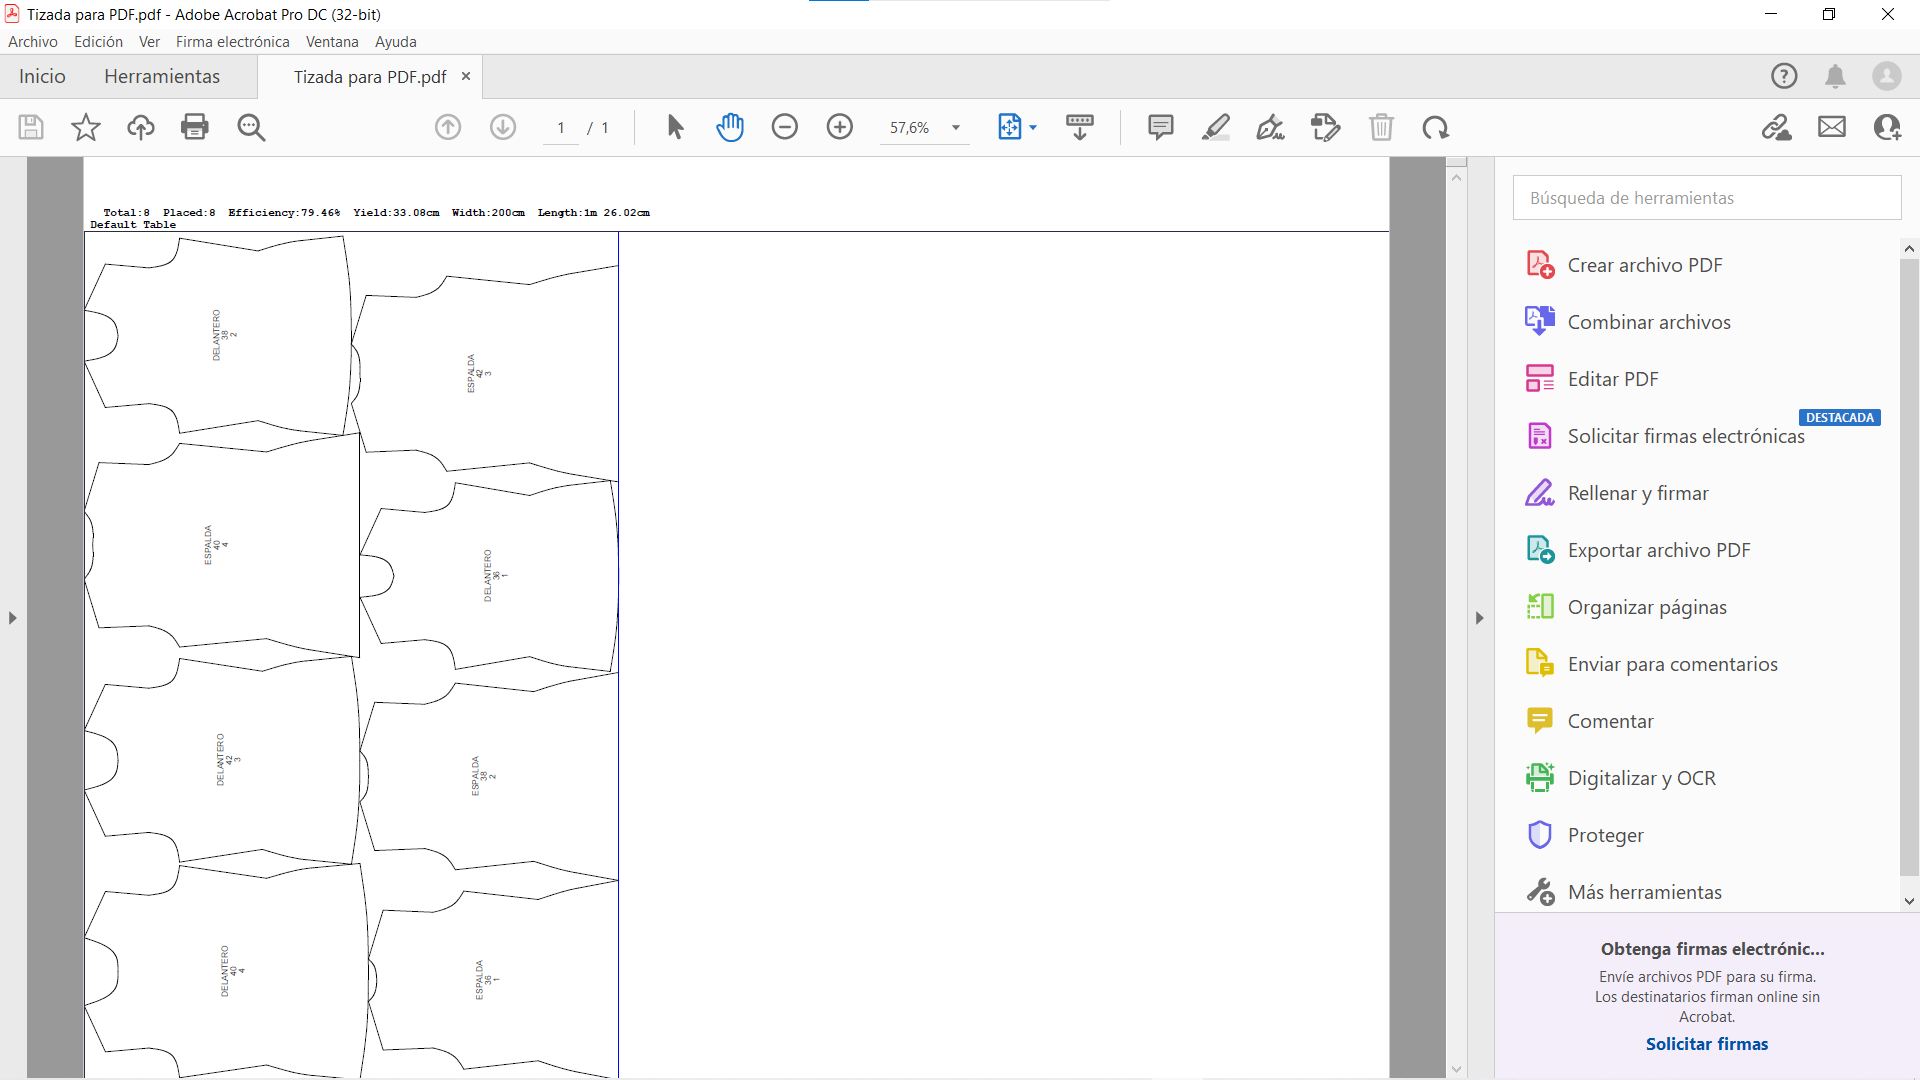Click the Solicitar firmas link

(1707, 1044)
